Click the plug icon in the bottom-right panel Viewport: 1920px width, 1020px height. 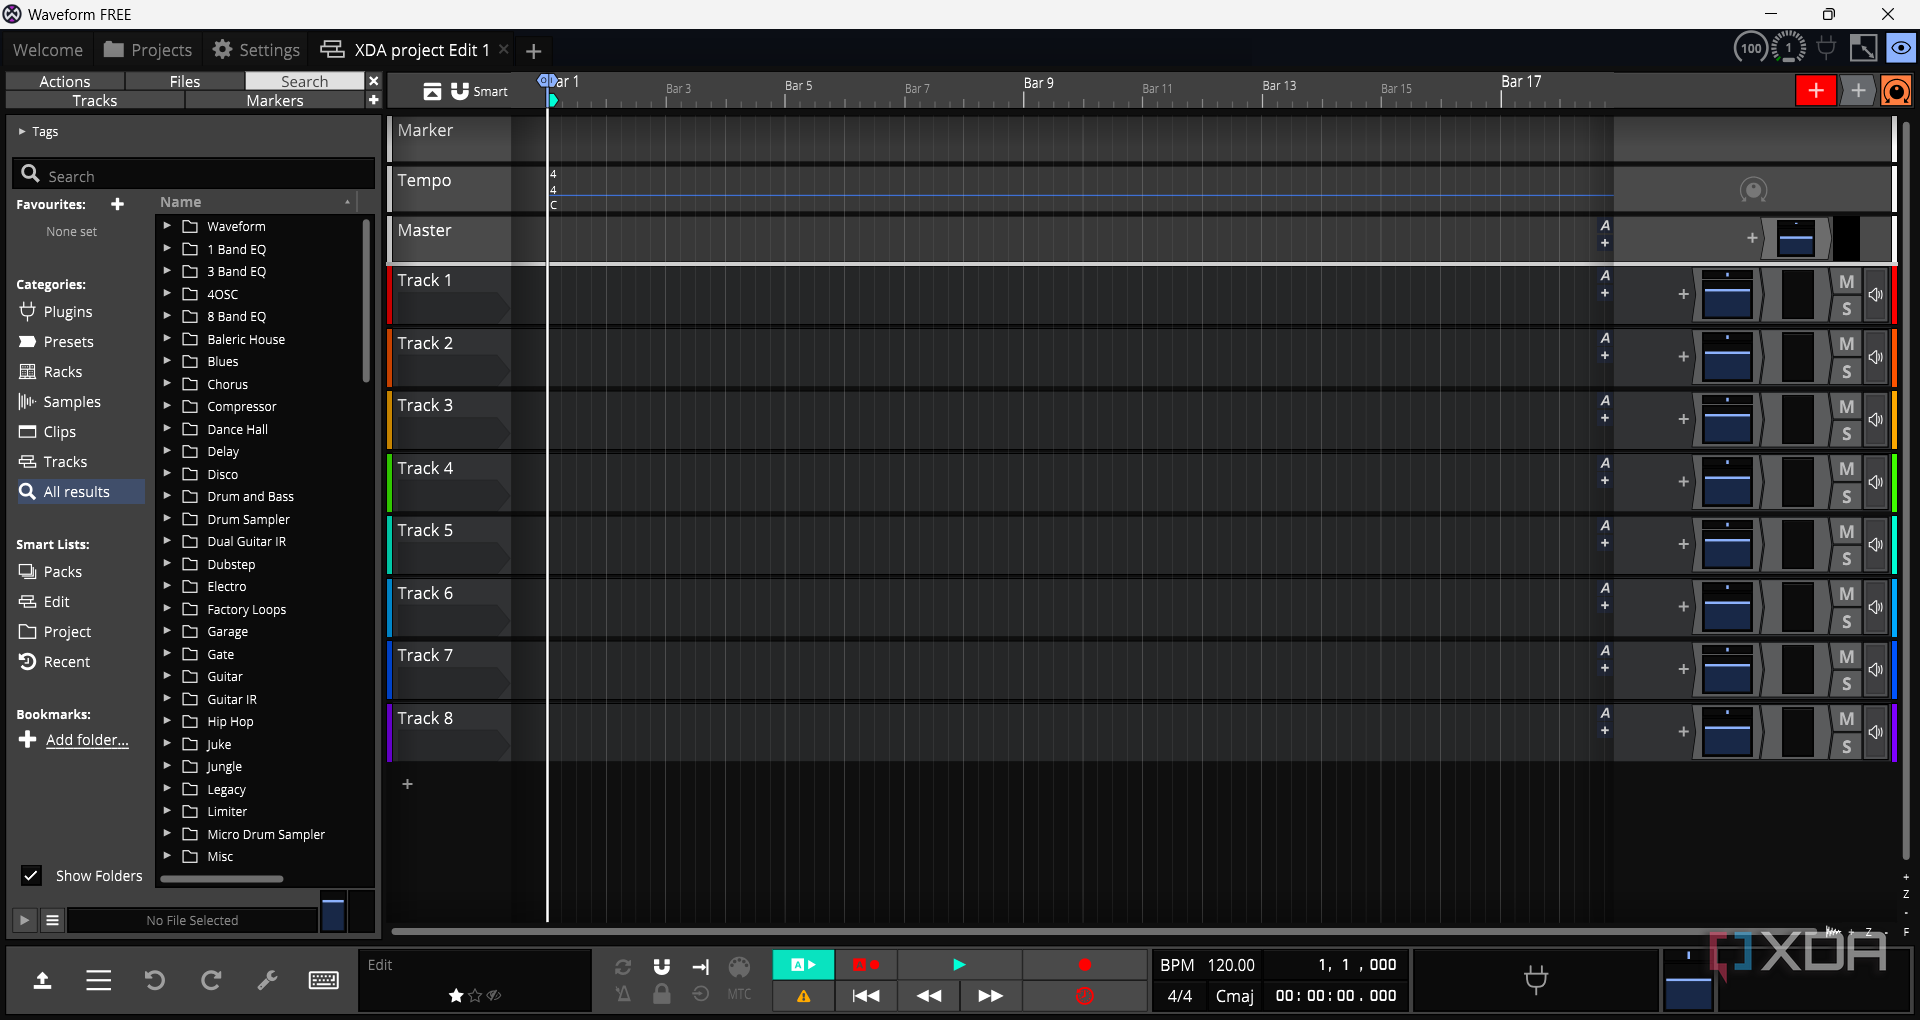(1536, 979)
